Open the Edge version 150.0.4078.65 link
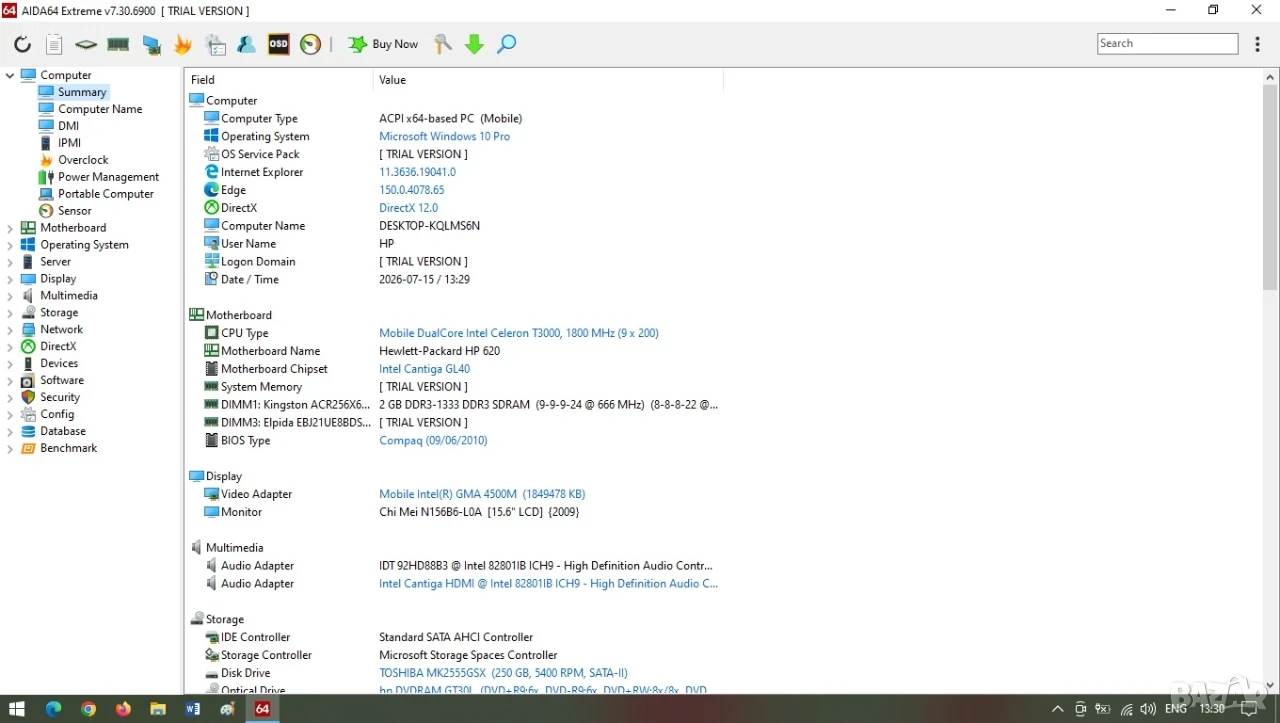This screenshot has width=1280, height=723. click(x=412, y=190)
